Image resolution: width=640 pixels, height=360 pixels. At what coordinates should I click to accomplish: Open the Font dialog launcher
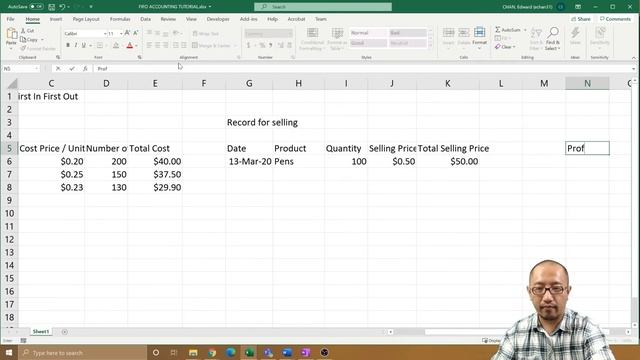pos(140,58)
